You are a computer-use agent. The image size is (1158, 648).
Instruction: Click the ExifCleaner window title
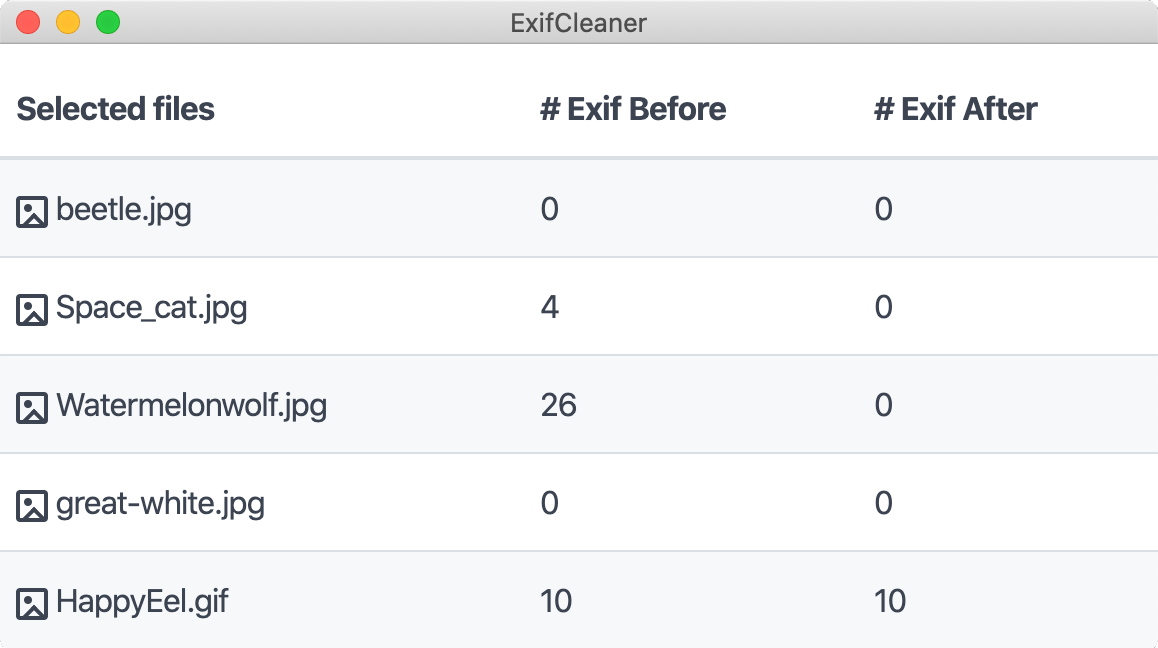[x=579, y=22]
